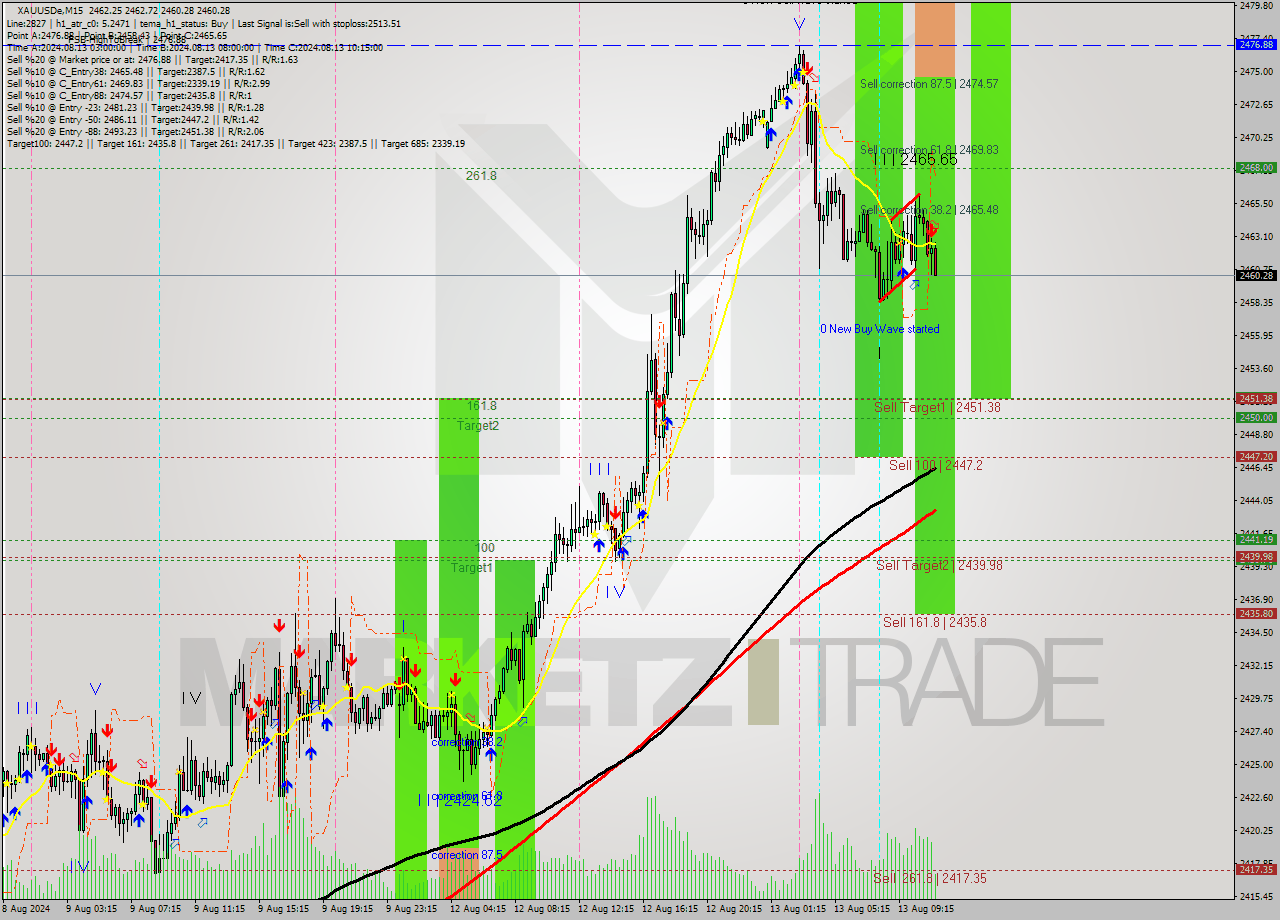
Task: Select the red 2435.80 price tag
Action: [1256, 613]
